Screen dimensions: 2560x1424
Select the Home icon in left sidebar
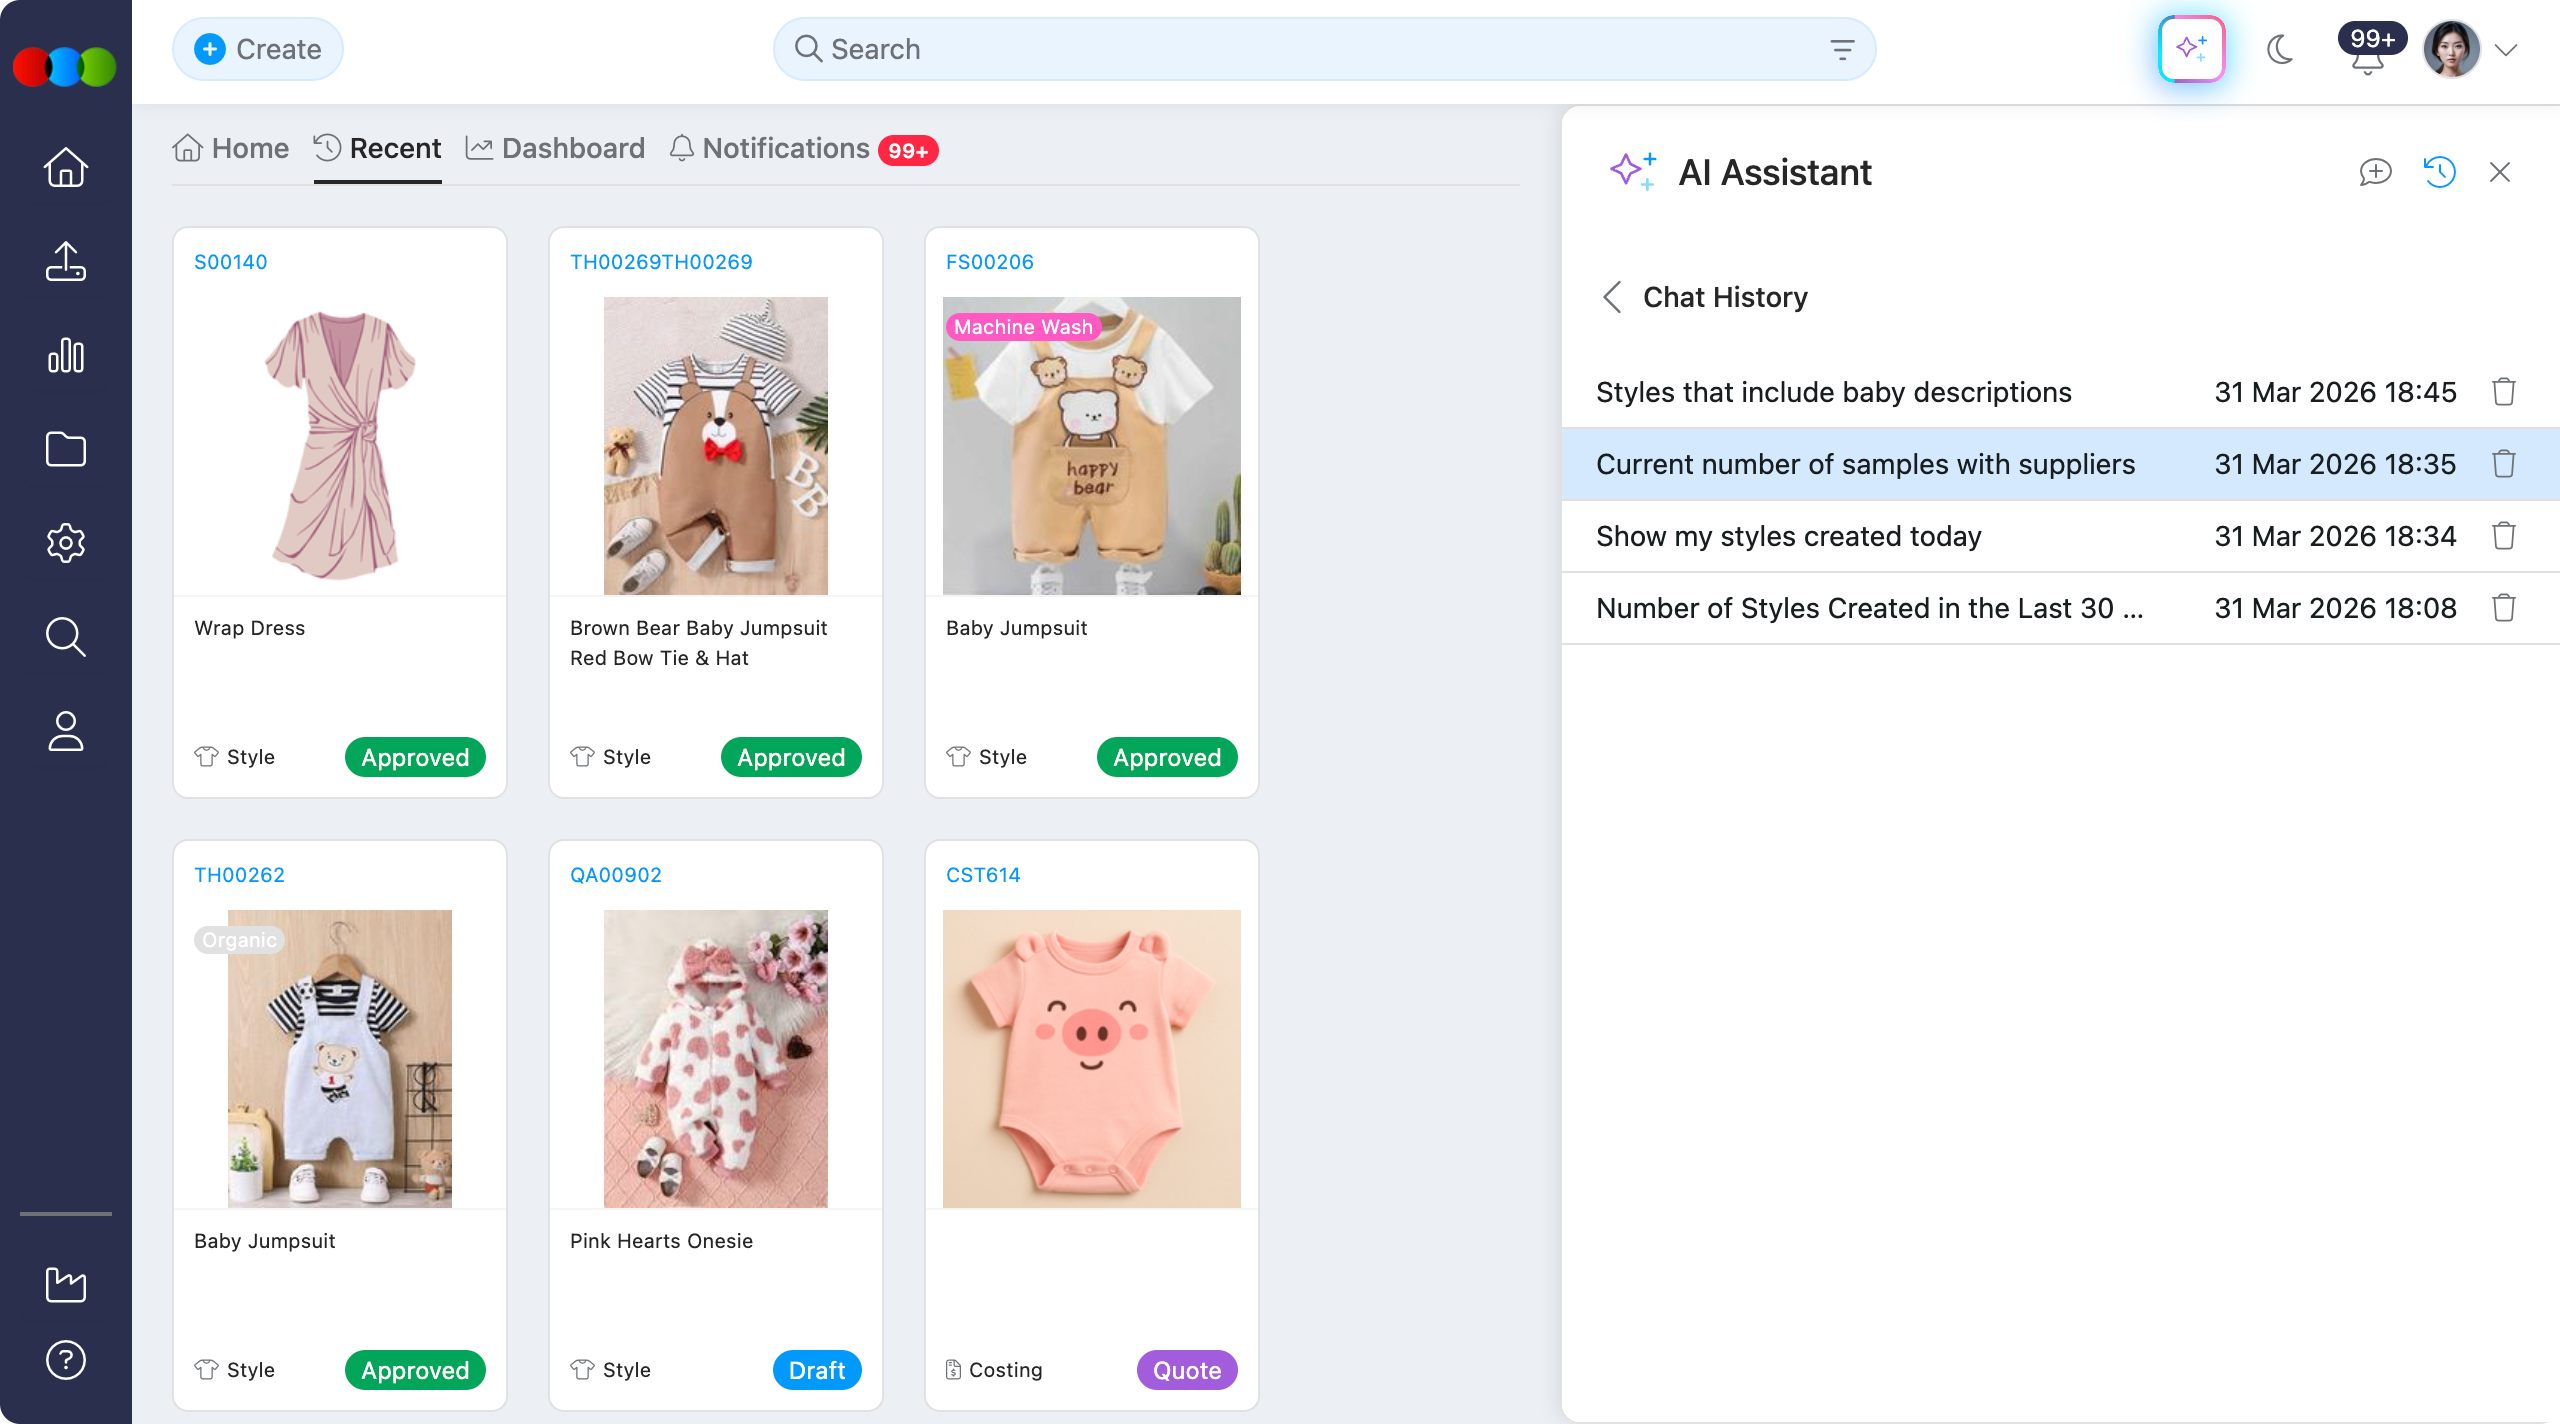click(x=64, y=166)
